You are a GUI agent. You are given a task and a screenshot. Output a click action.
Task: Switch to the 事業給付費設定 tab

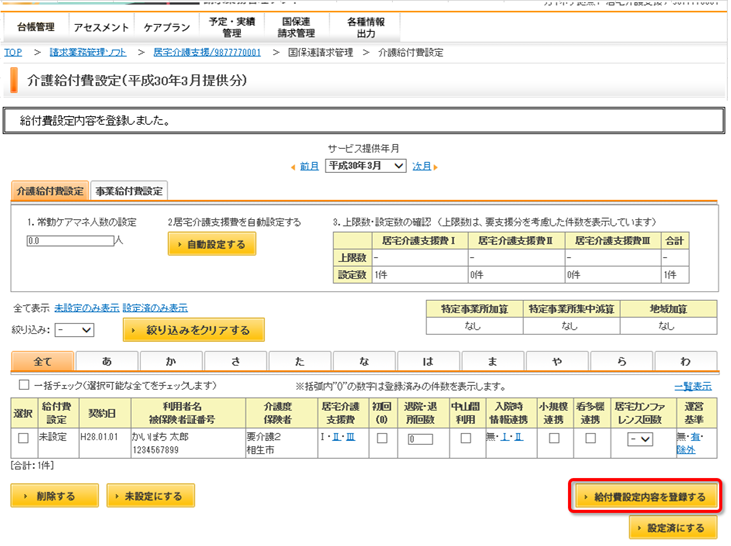[x=129, y=191]
